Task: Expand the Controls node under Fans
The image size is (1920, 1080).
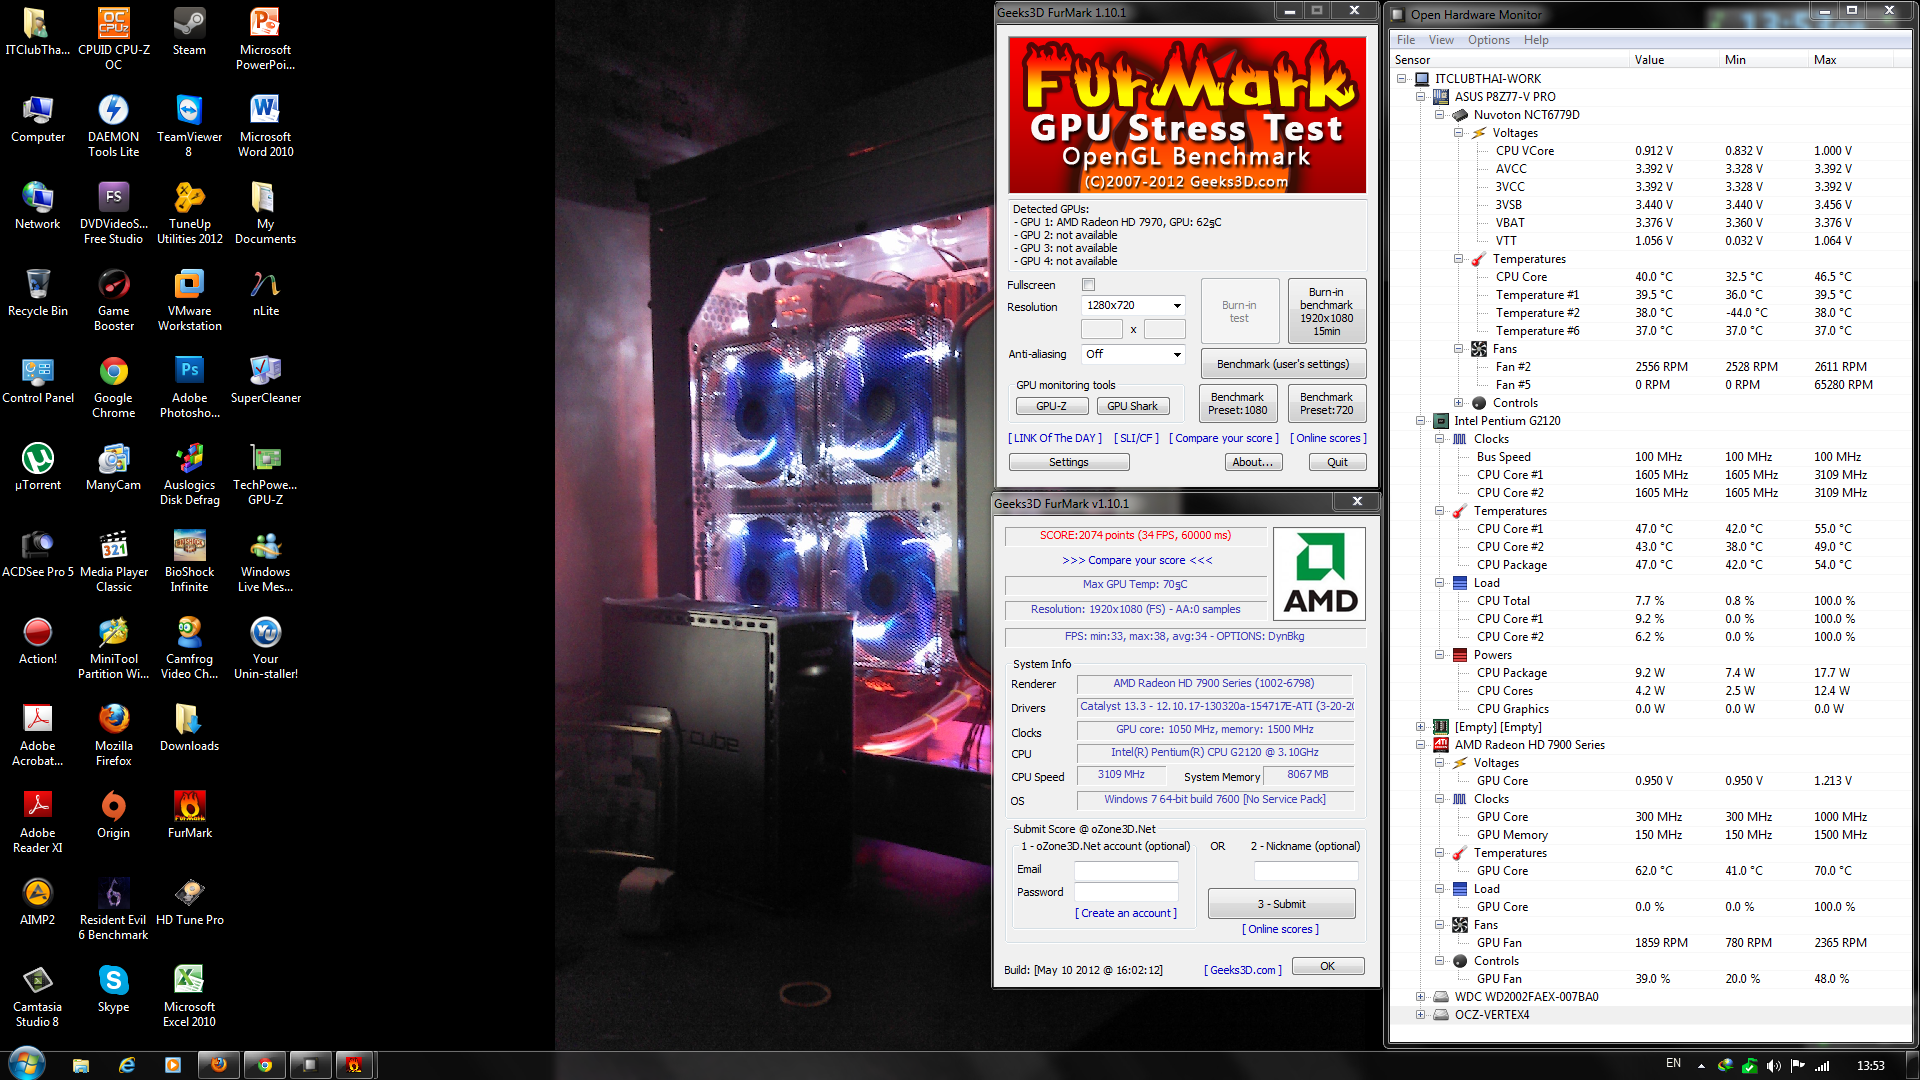Action: click(1459, 403)
